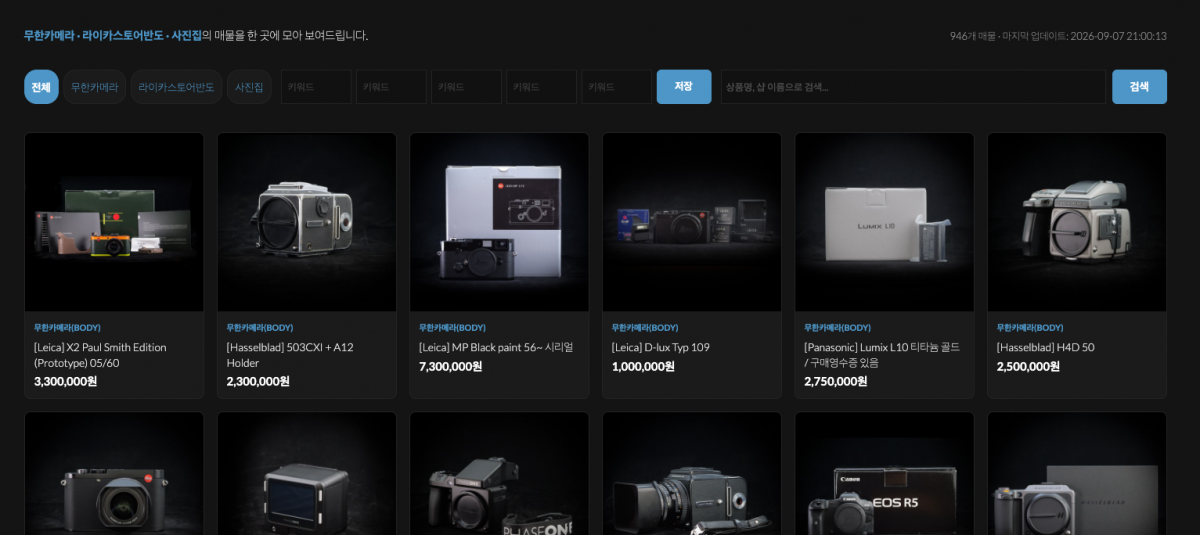
Task: Open the Leica MP Black paint product photo
Action: click(499, 222)
